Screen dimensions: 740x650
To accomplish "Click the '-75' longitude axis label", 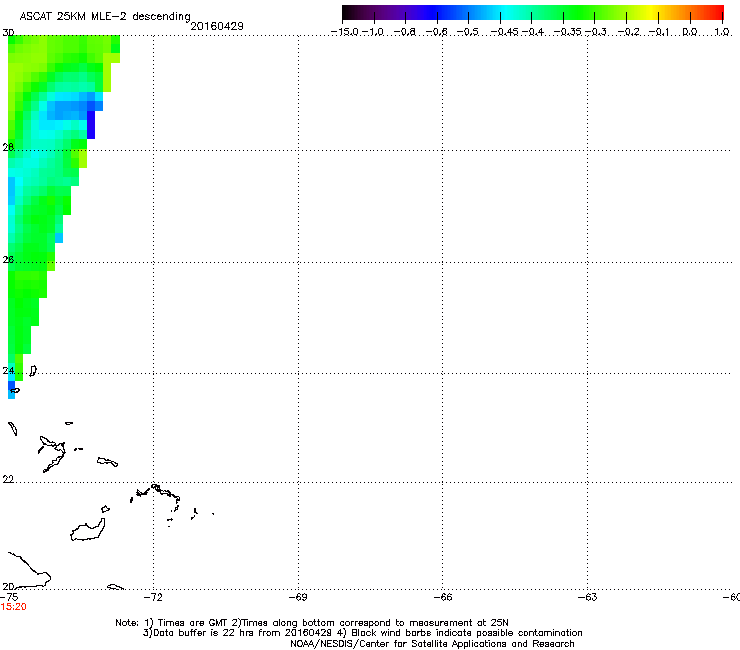I will [x=9, y=597].
